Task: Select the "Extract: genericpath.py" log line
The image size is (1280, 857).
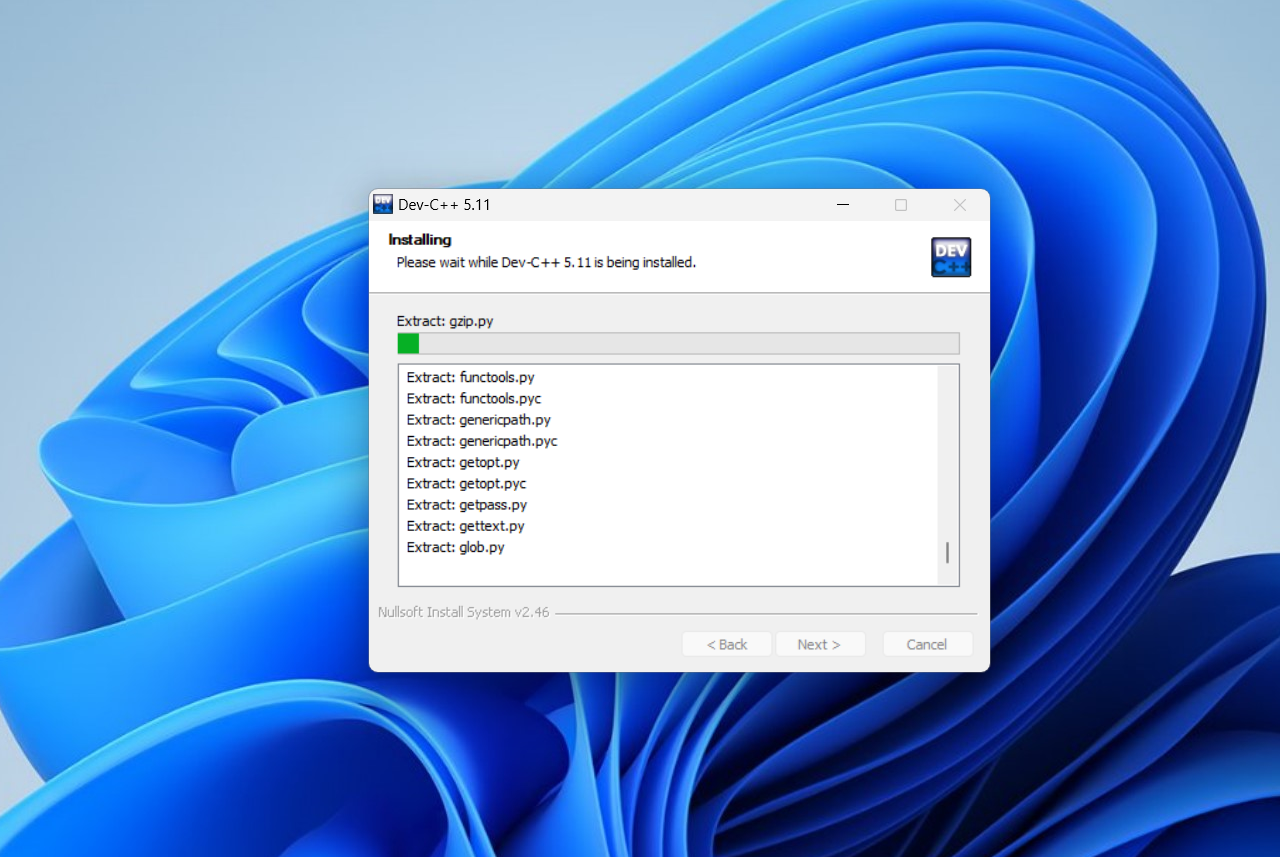Action: [x=478, y=420]
